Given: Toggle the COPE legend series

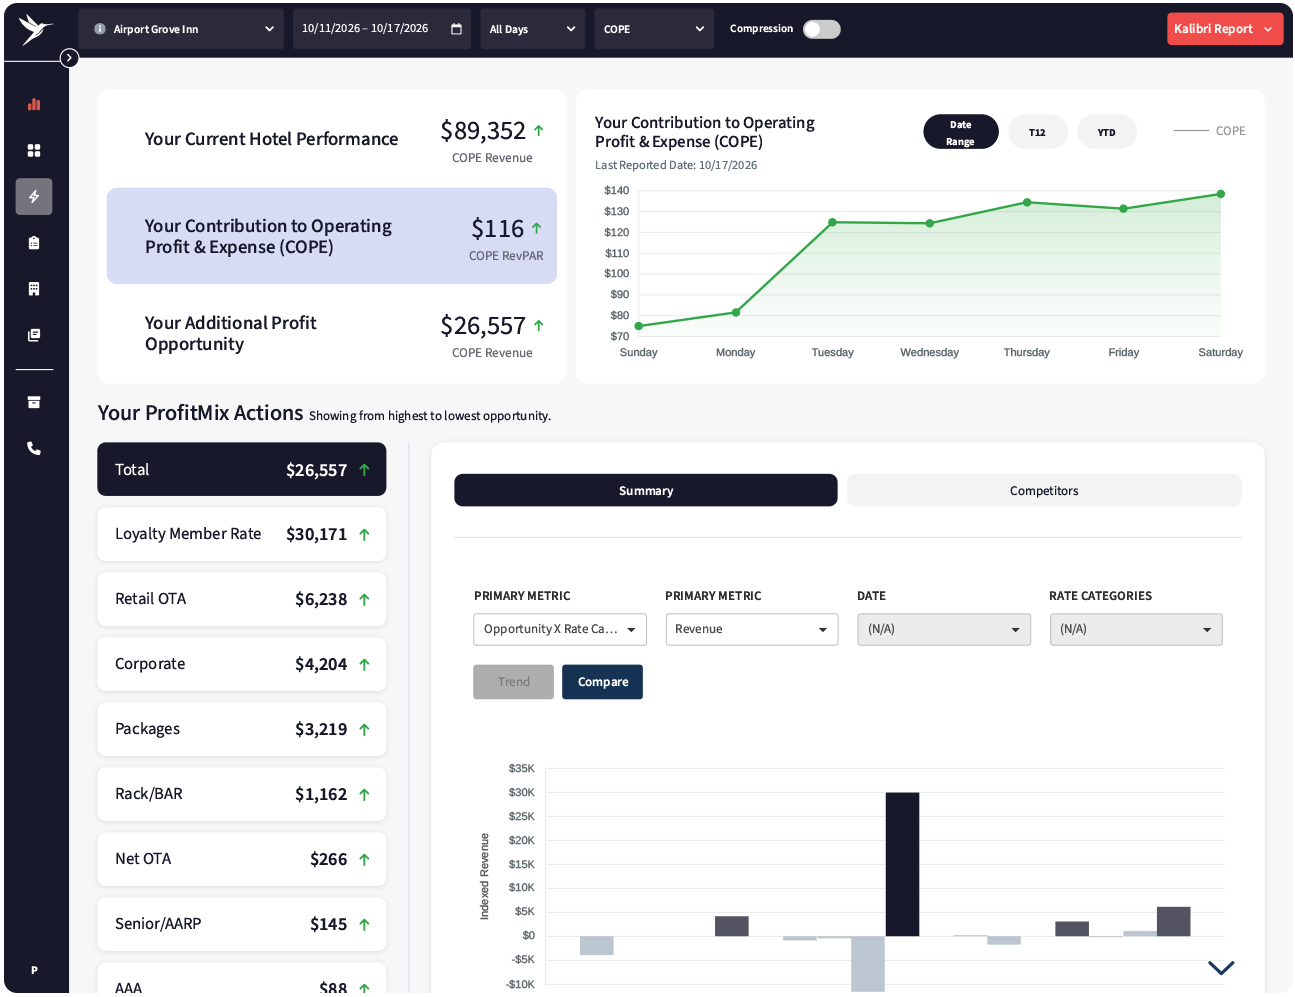Looking at the screenshot, I should [x=1209, y=131].
